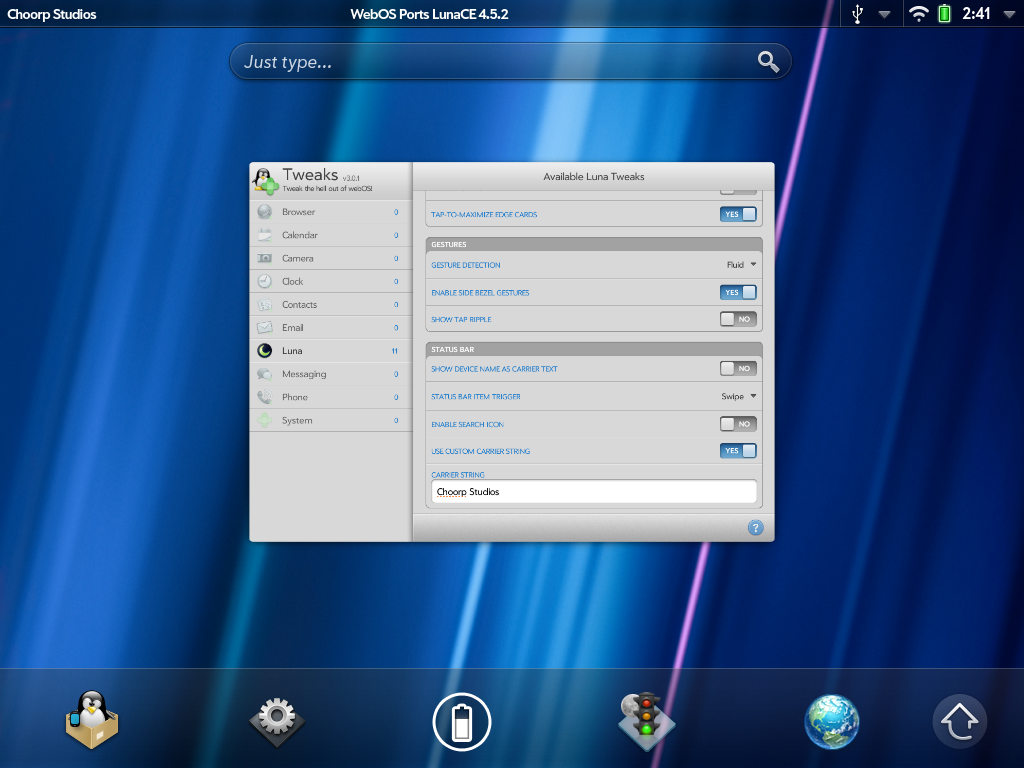This screenshot has width=1024, height=768.
Task: Open the USB status dropdown arrow
Action: tap(884, 14)
